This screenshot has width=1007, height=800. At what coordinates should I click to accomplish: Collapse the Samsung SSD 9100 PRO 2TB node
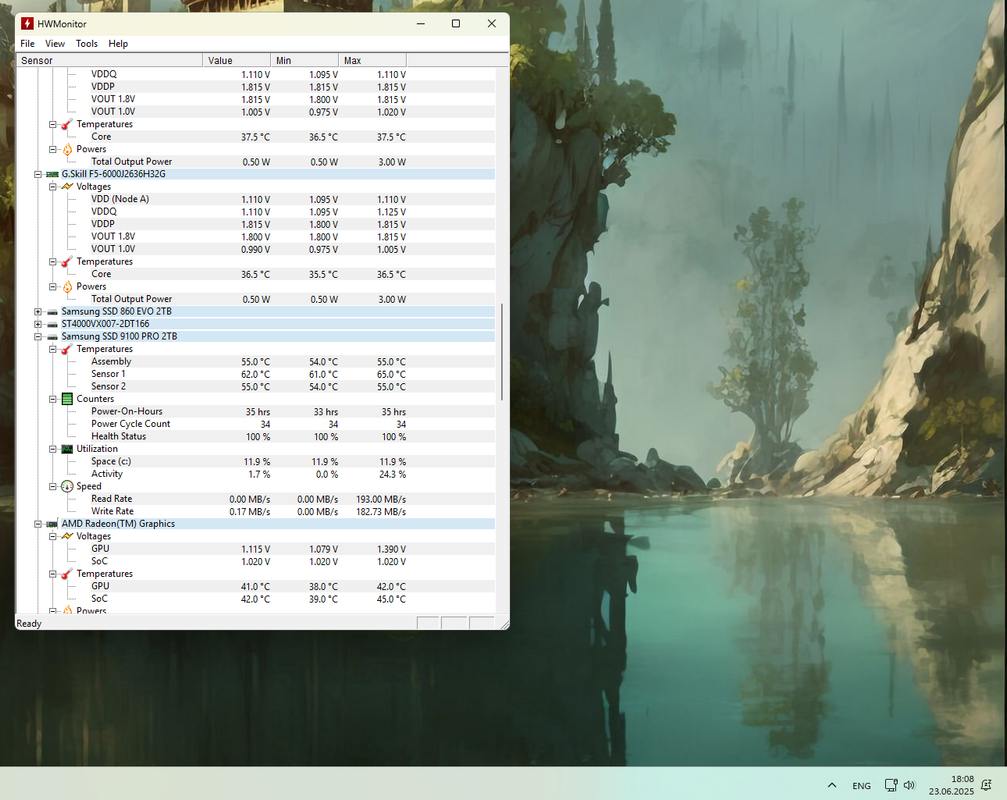[38, 337]
